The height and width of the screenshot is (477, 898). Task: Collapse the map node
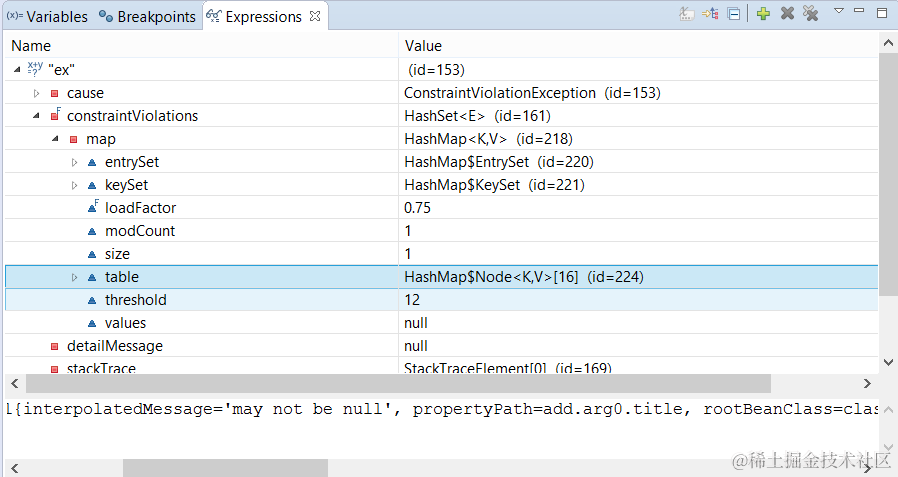(x=55, y=139)
